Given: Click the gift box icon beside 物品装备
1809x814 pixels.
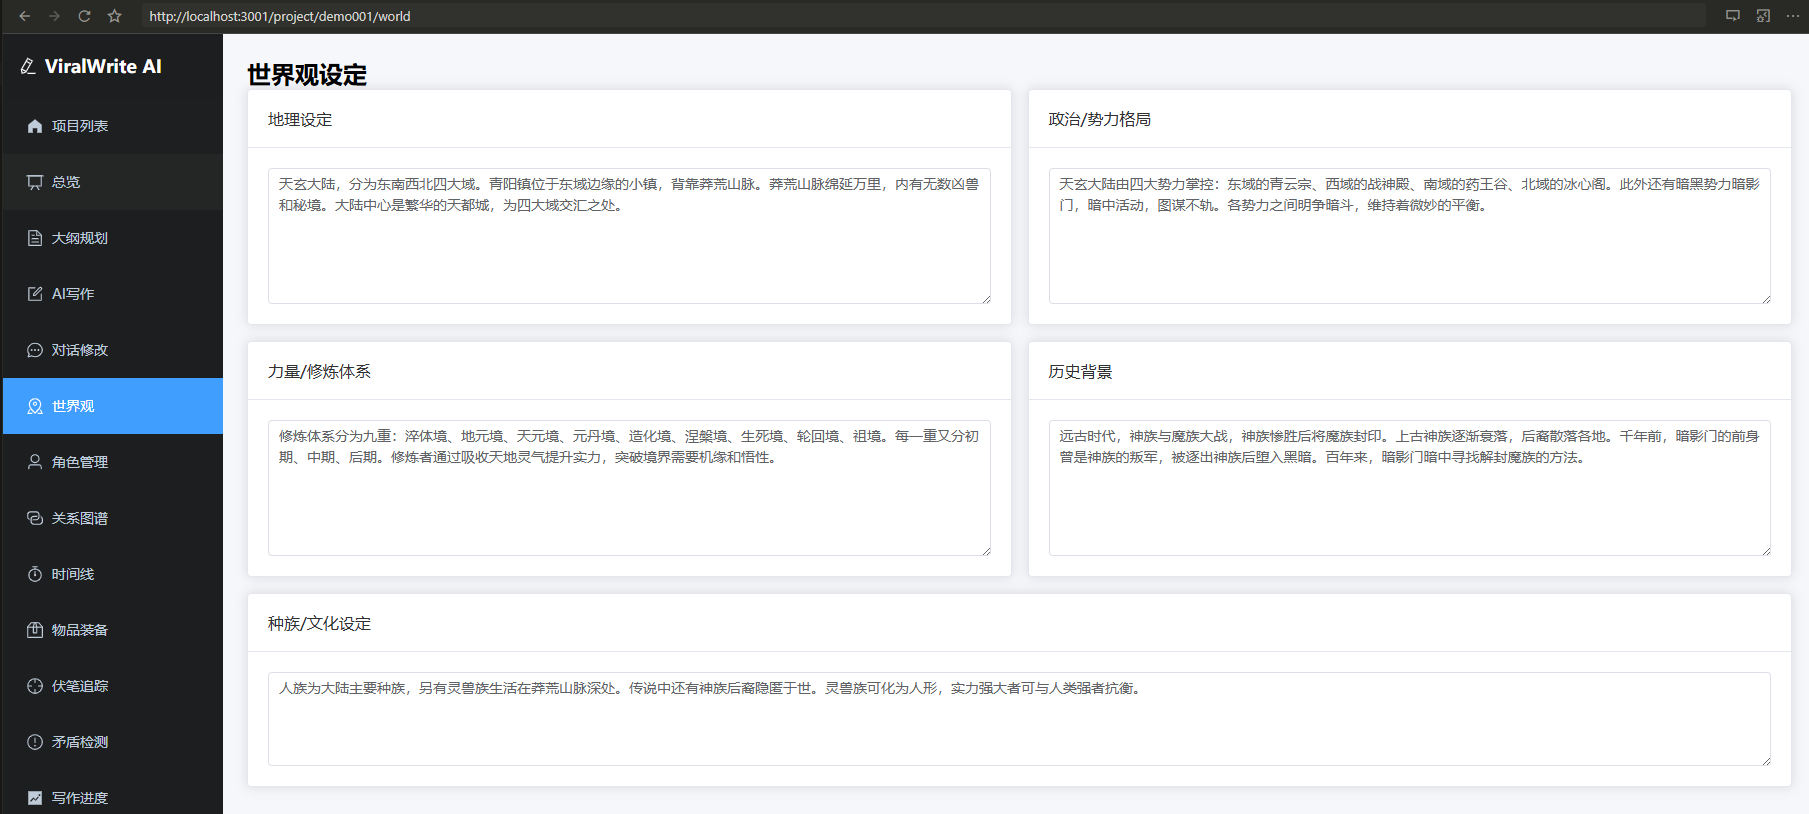Looking at the screenshot, I should [x=35, y=630].
